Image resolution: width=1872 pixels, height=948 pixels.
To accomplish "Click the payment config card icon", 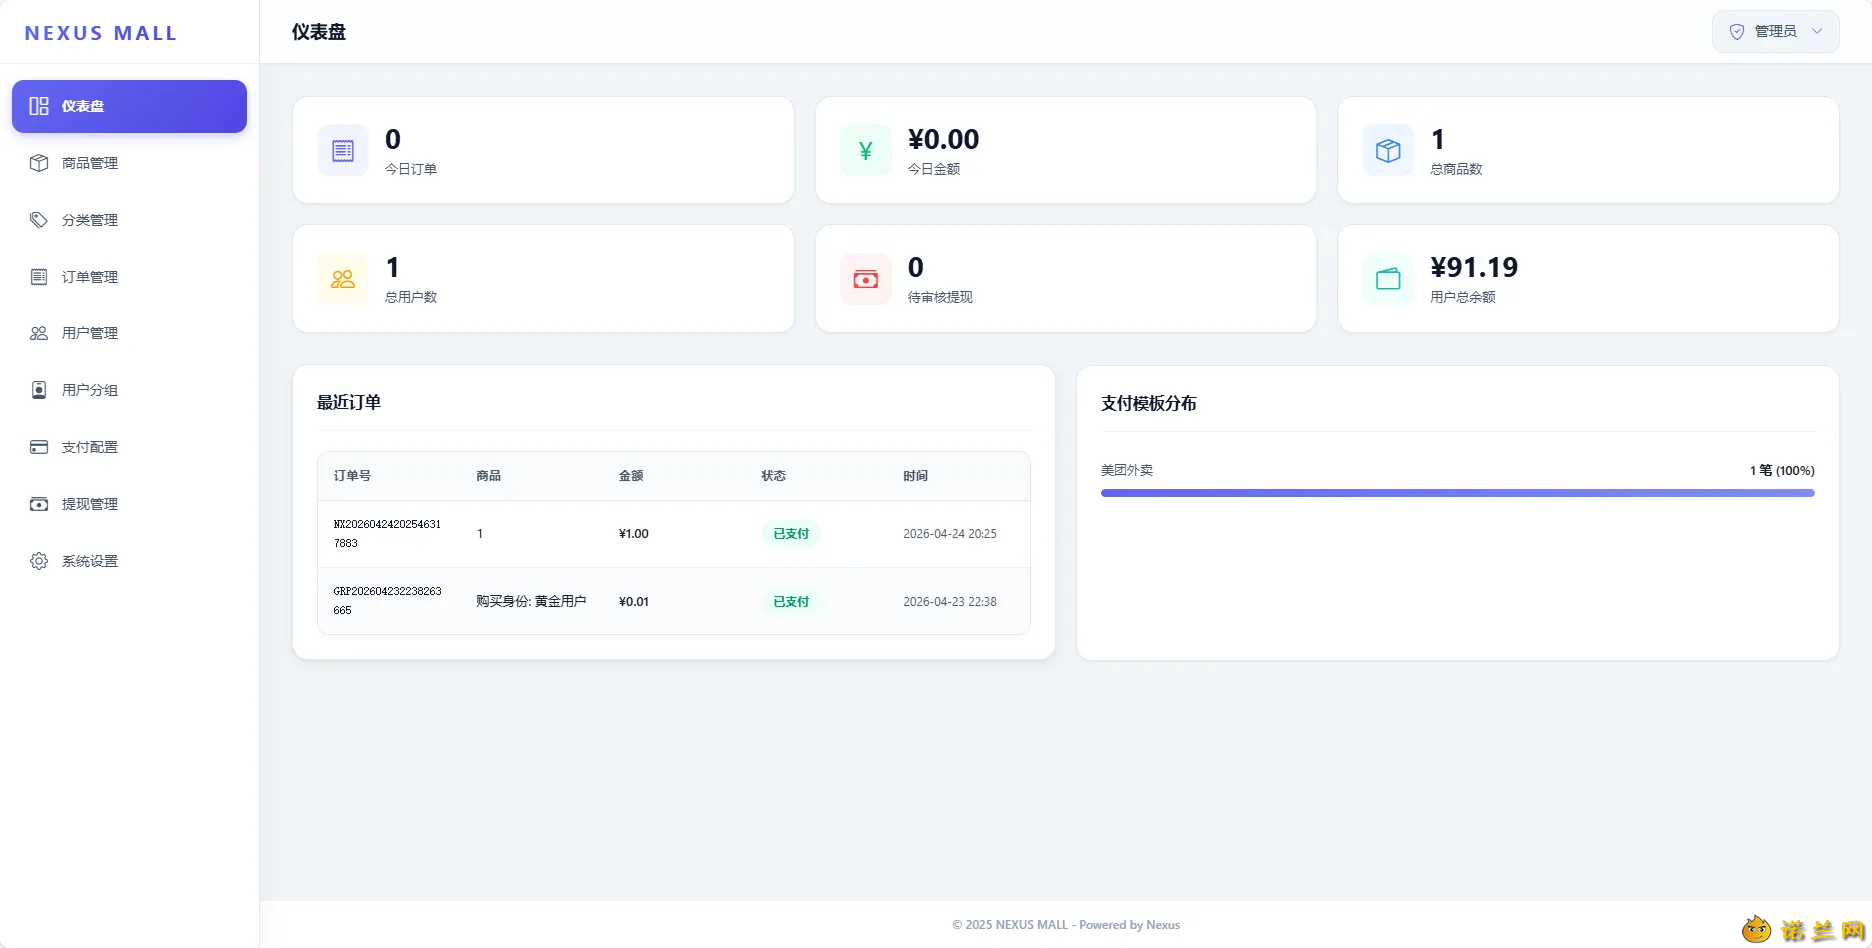I will [x=39, y=447].
